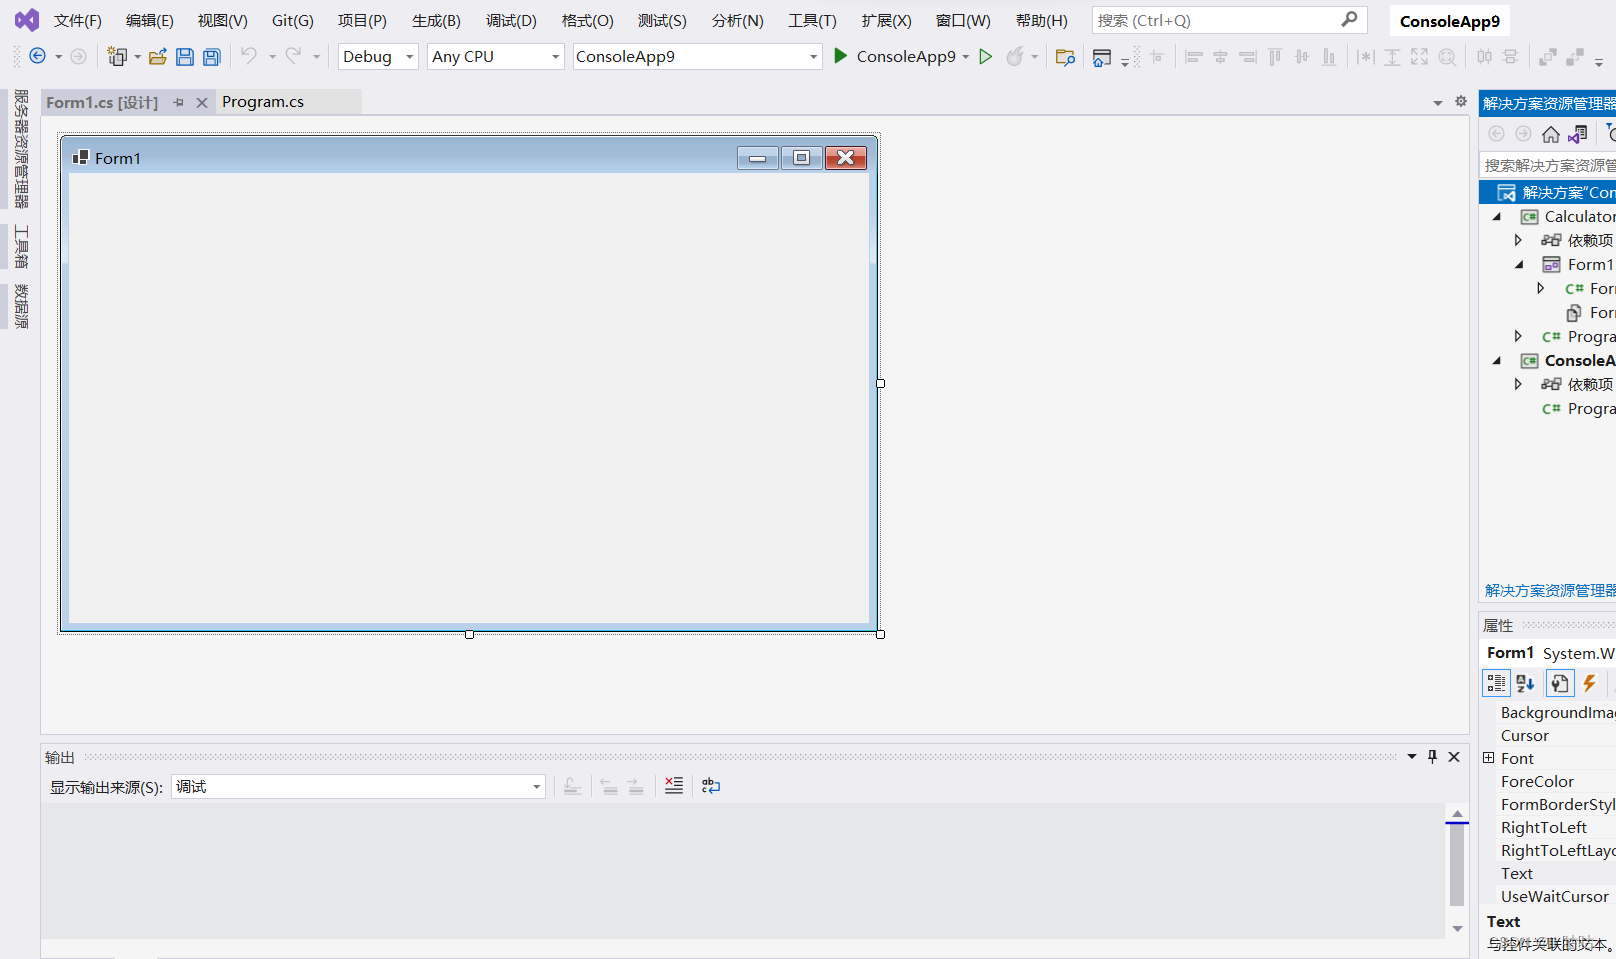Image resolution: width=1616 pixels, height=959 pixels.
Task: Click the Hot Reload flame icon
Action: [1015, 57]
